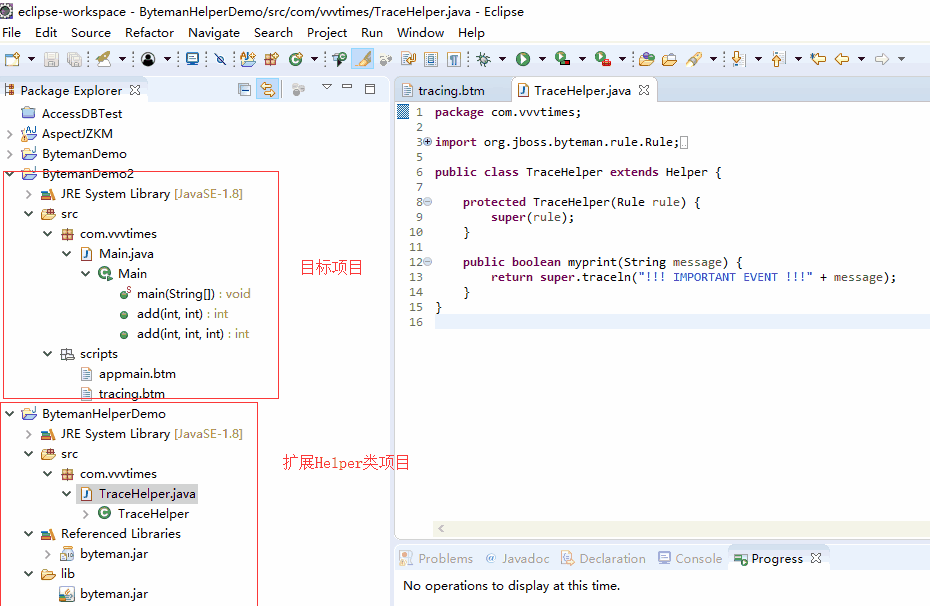This screenshot has width=930, height=606.
Task: Click the green Run button icon
Action: pyautogui.click(x=523, y=59)
